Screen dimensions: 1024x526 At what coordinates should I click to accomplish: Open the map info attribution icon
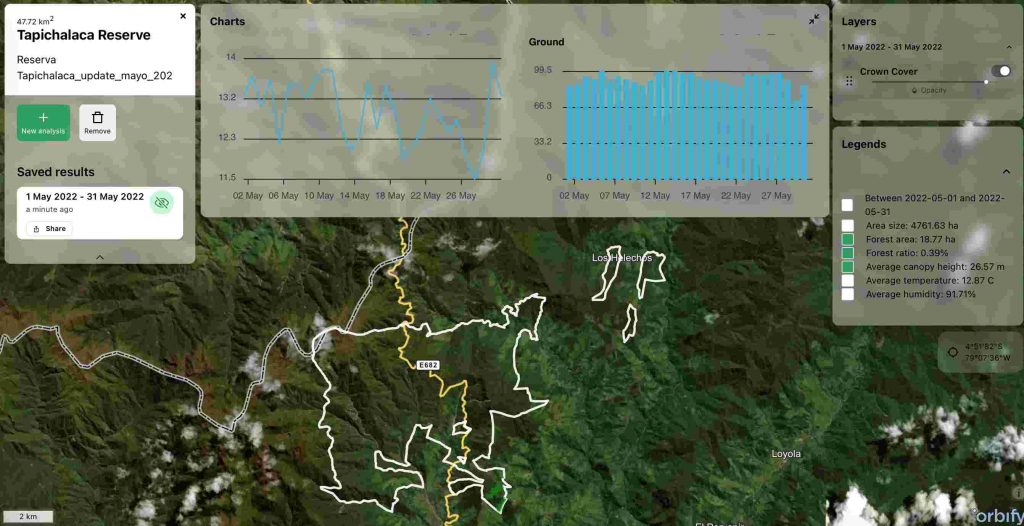pos(1017,493)
